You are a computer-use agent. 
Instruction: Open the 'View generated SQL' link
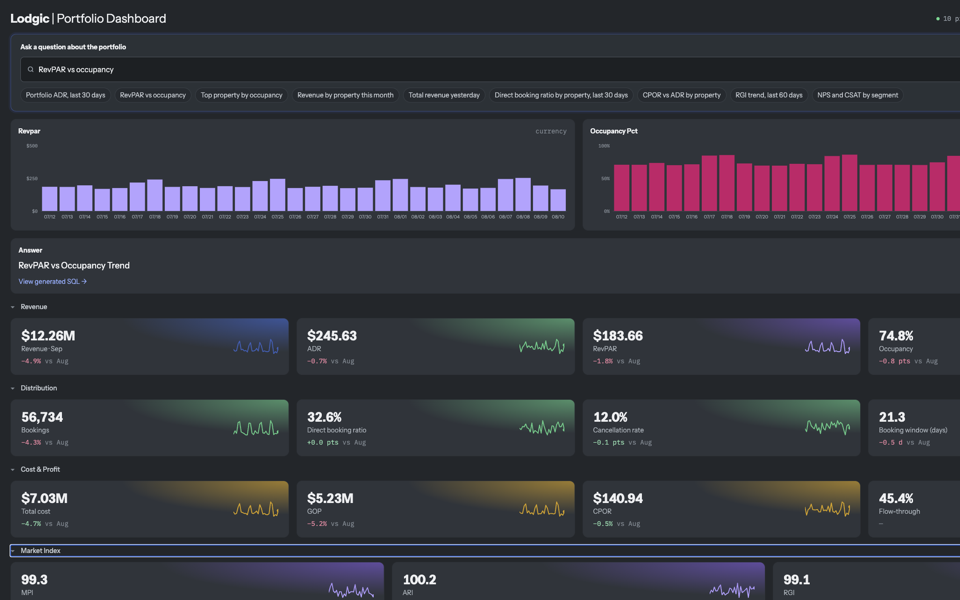53,282
